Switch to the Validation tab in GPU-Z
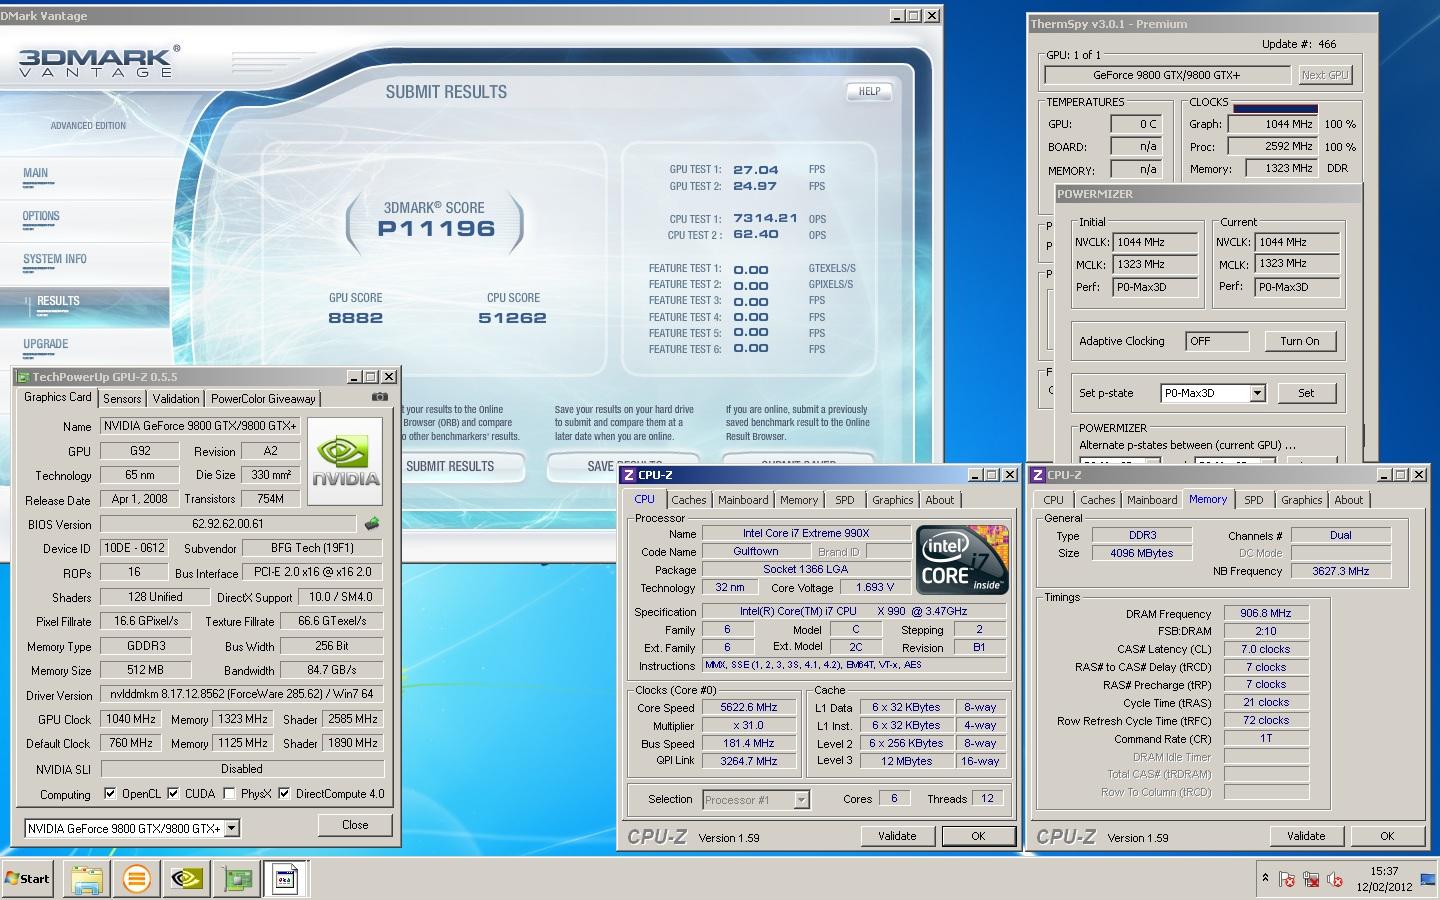 tap(176, 398)
